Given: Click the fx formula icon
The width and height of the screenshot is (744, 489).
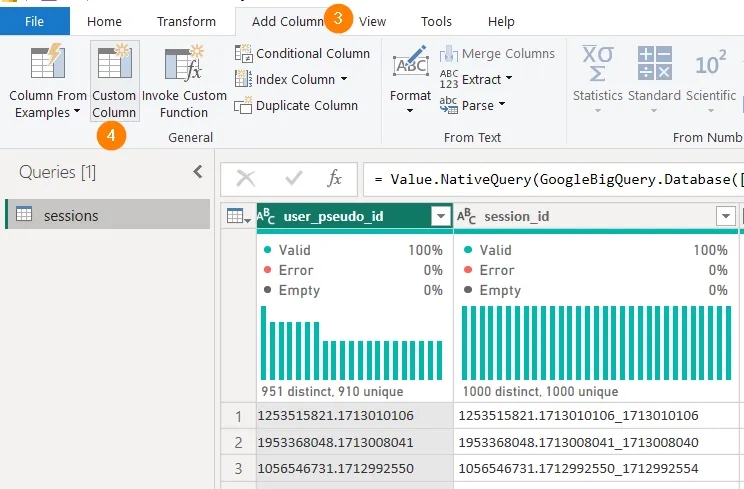Looking at the screenshot, I should click(x=335, y=179).
